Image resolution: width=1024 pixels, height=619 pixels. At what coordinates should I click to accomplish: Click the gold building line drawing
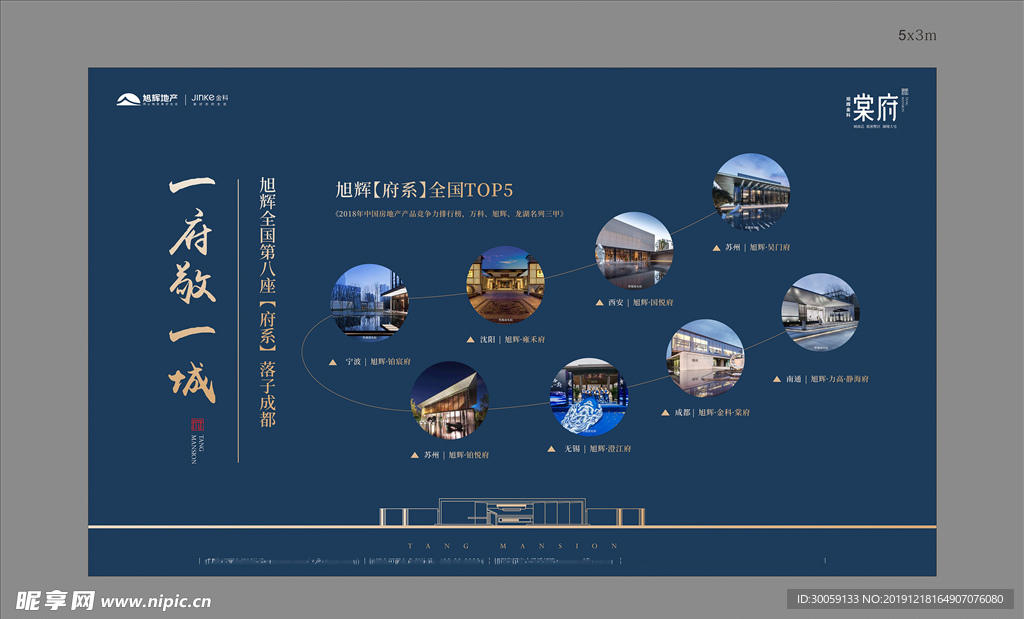(513, 511)
